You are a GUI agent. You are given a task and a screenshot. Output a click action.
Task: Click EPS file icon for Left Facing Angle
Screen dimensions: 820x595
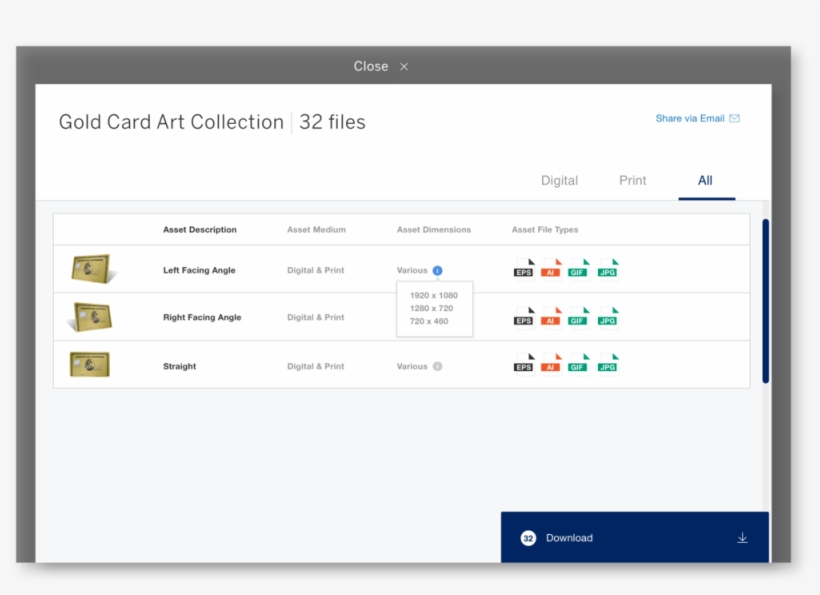[x=524, y=268]
